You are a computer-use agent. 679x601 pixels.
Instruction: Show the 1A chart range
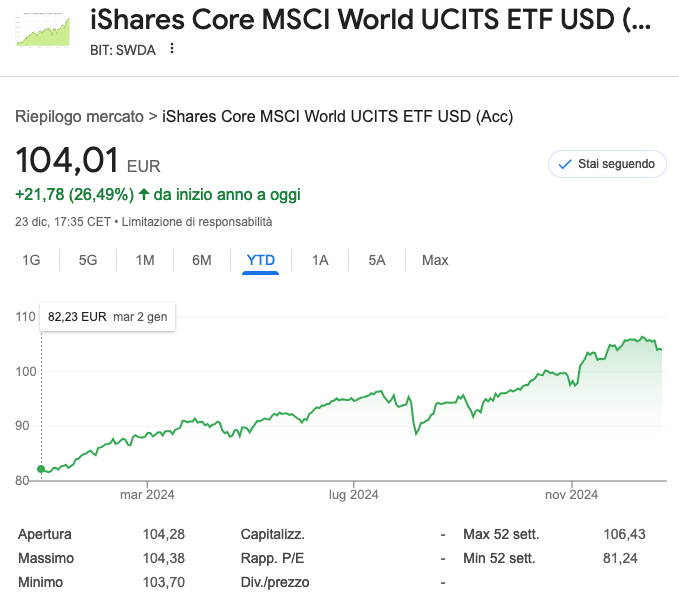coord(320,260)
